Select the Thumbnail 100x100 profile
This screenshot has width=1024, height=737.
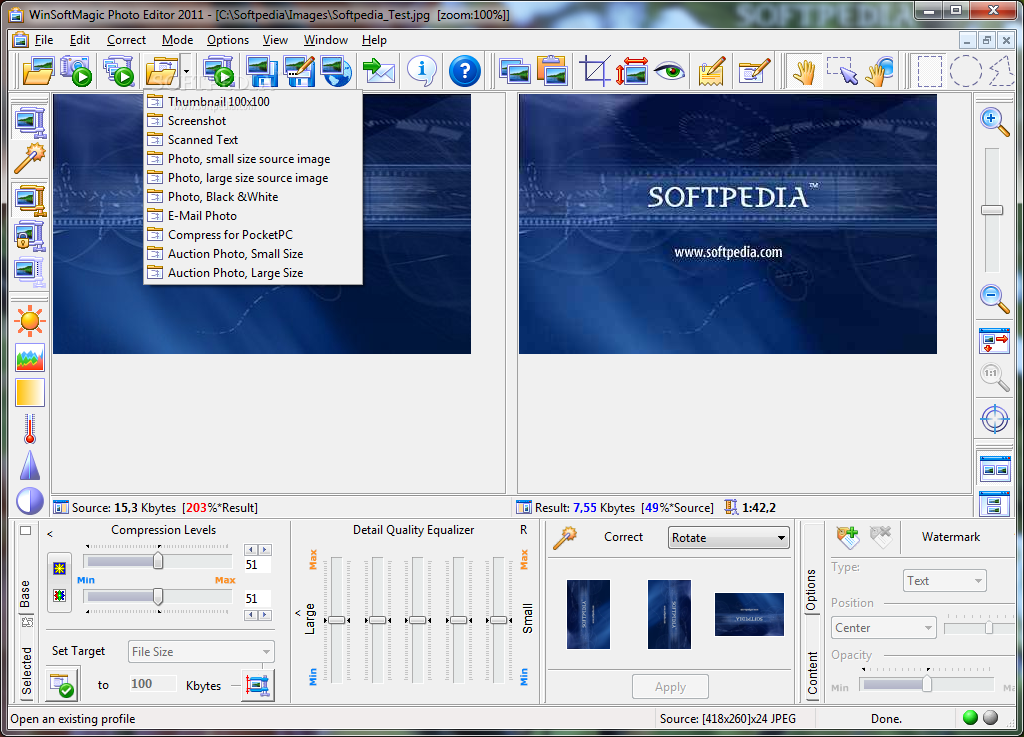pyautogui.click(x=253, y=101)
